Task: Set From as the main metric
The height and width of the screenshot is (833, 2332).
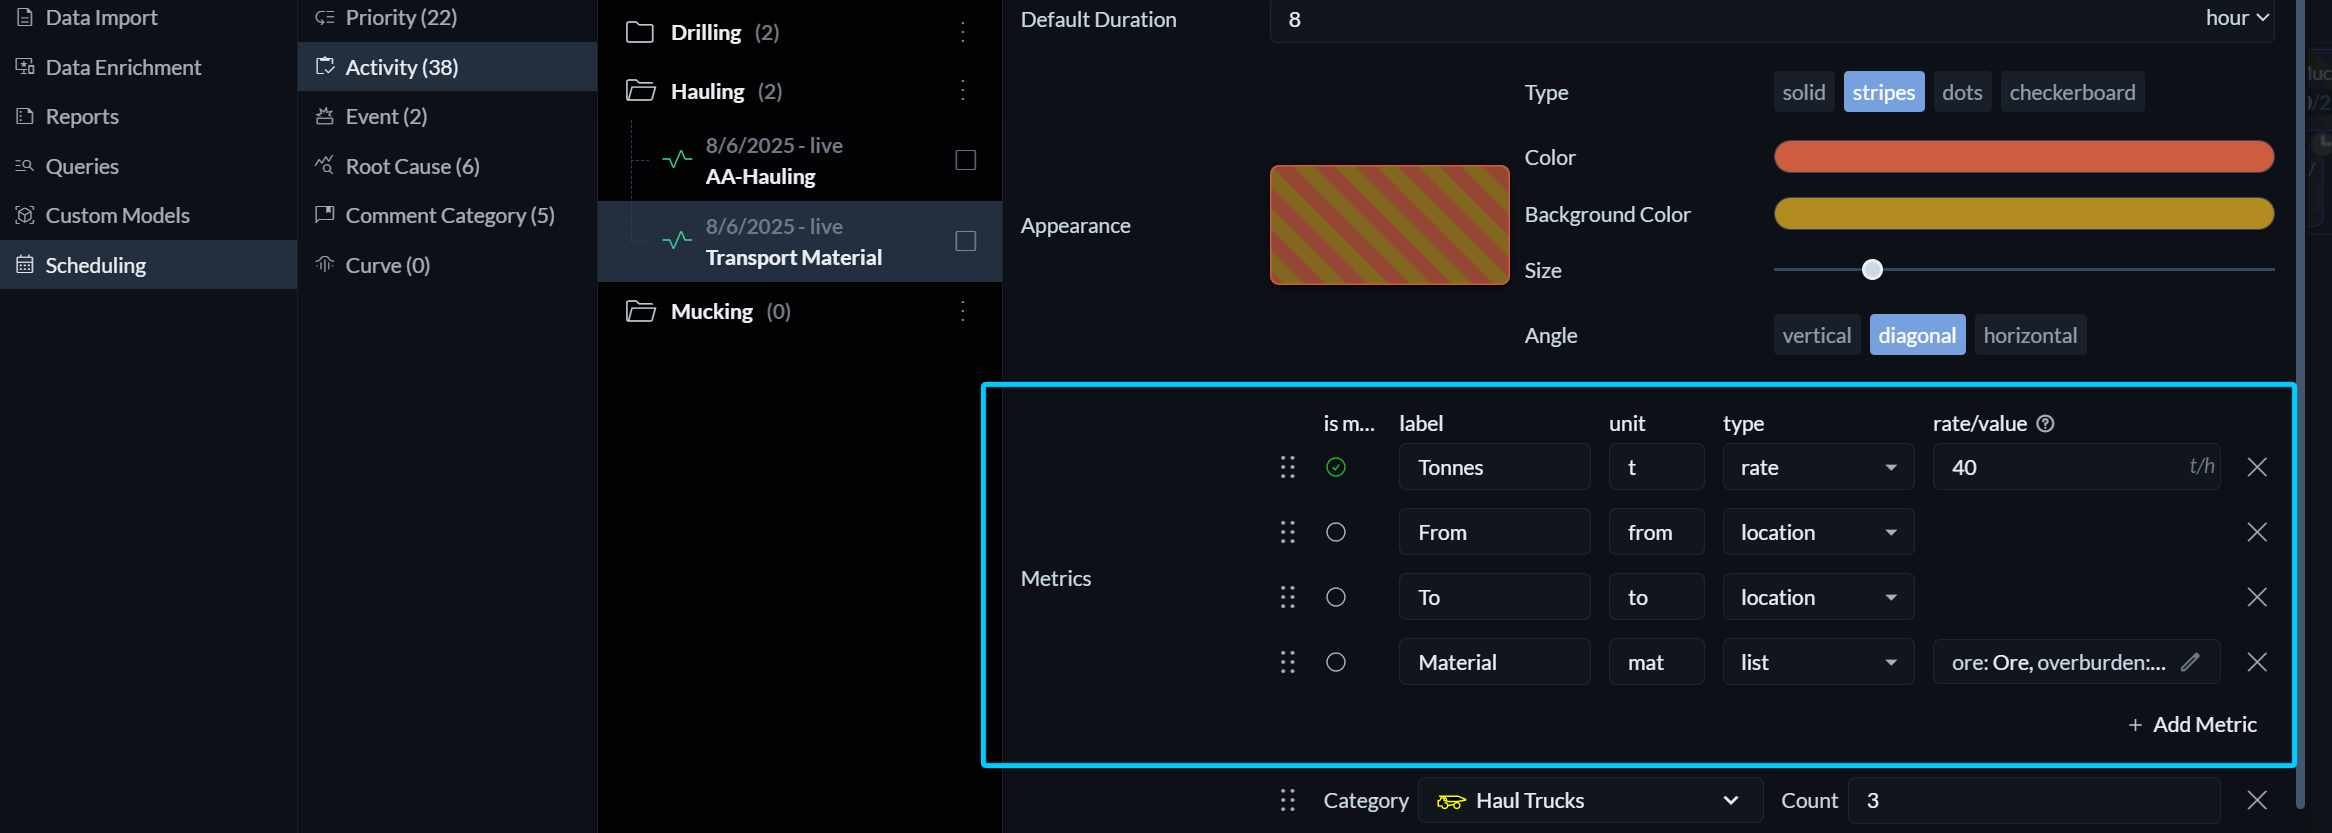Action: coord(1336,532)
